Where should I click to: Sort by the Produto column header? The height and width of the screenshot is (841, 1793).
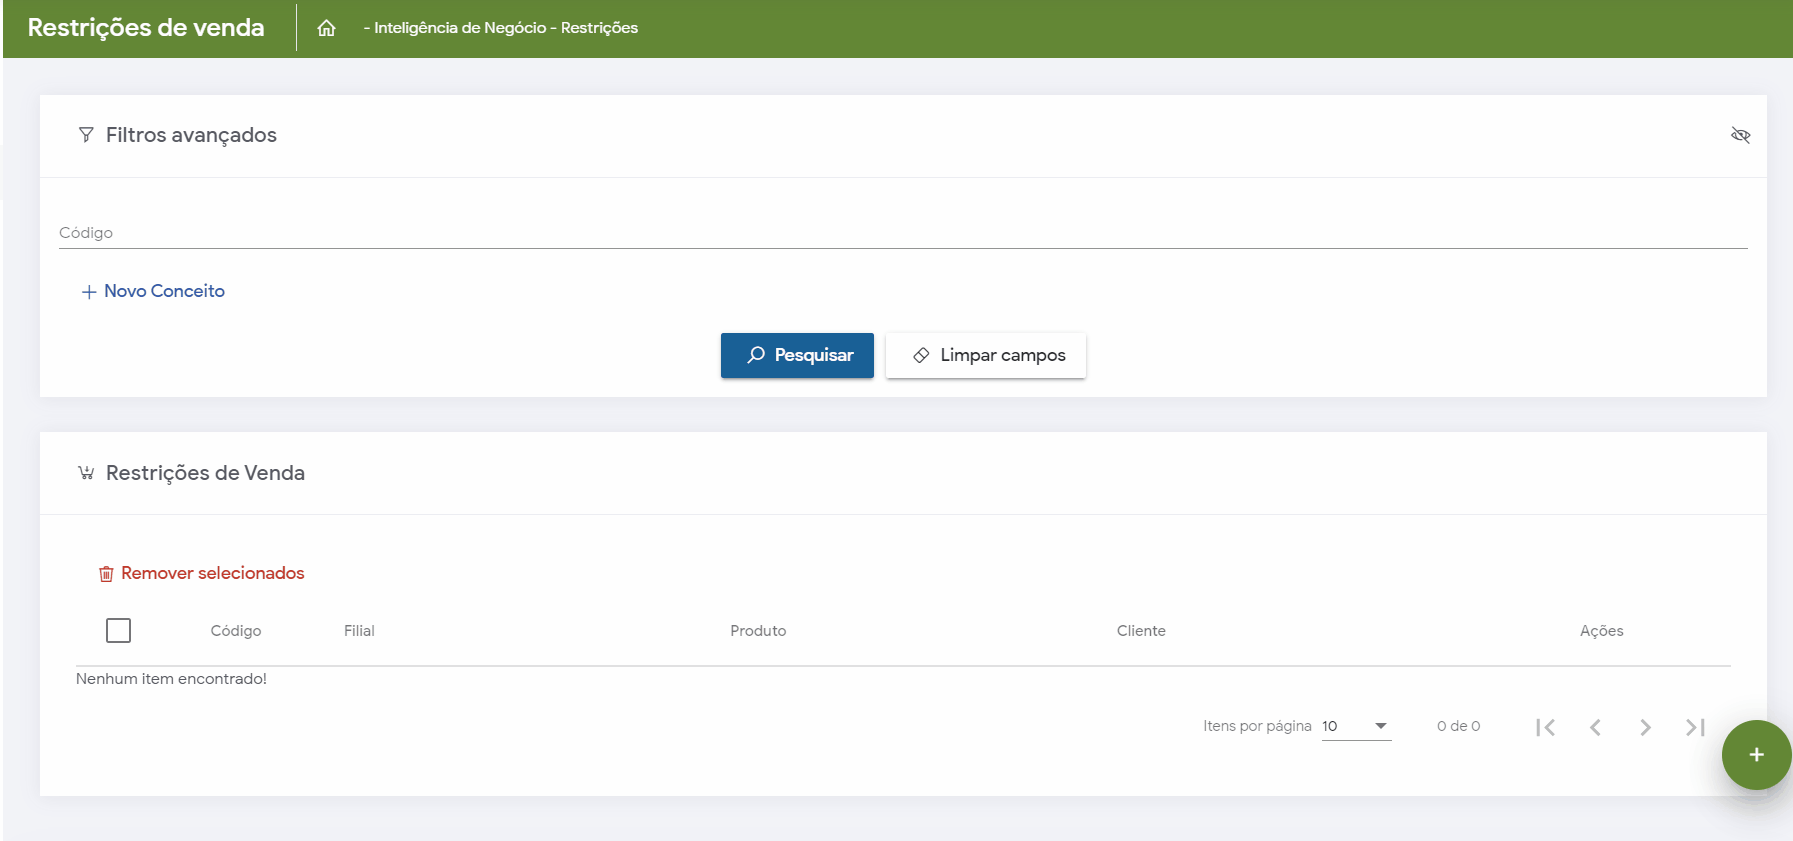point(758,631)
